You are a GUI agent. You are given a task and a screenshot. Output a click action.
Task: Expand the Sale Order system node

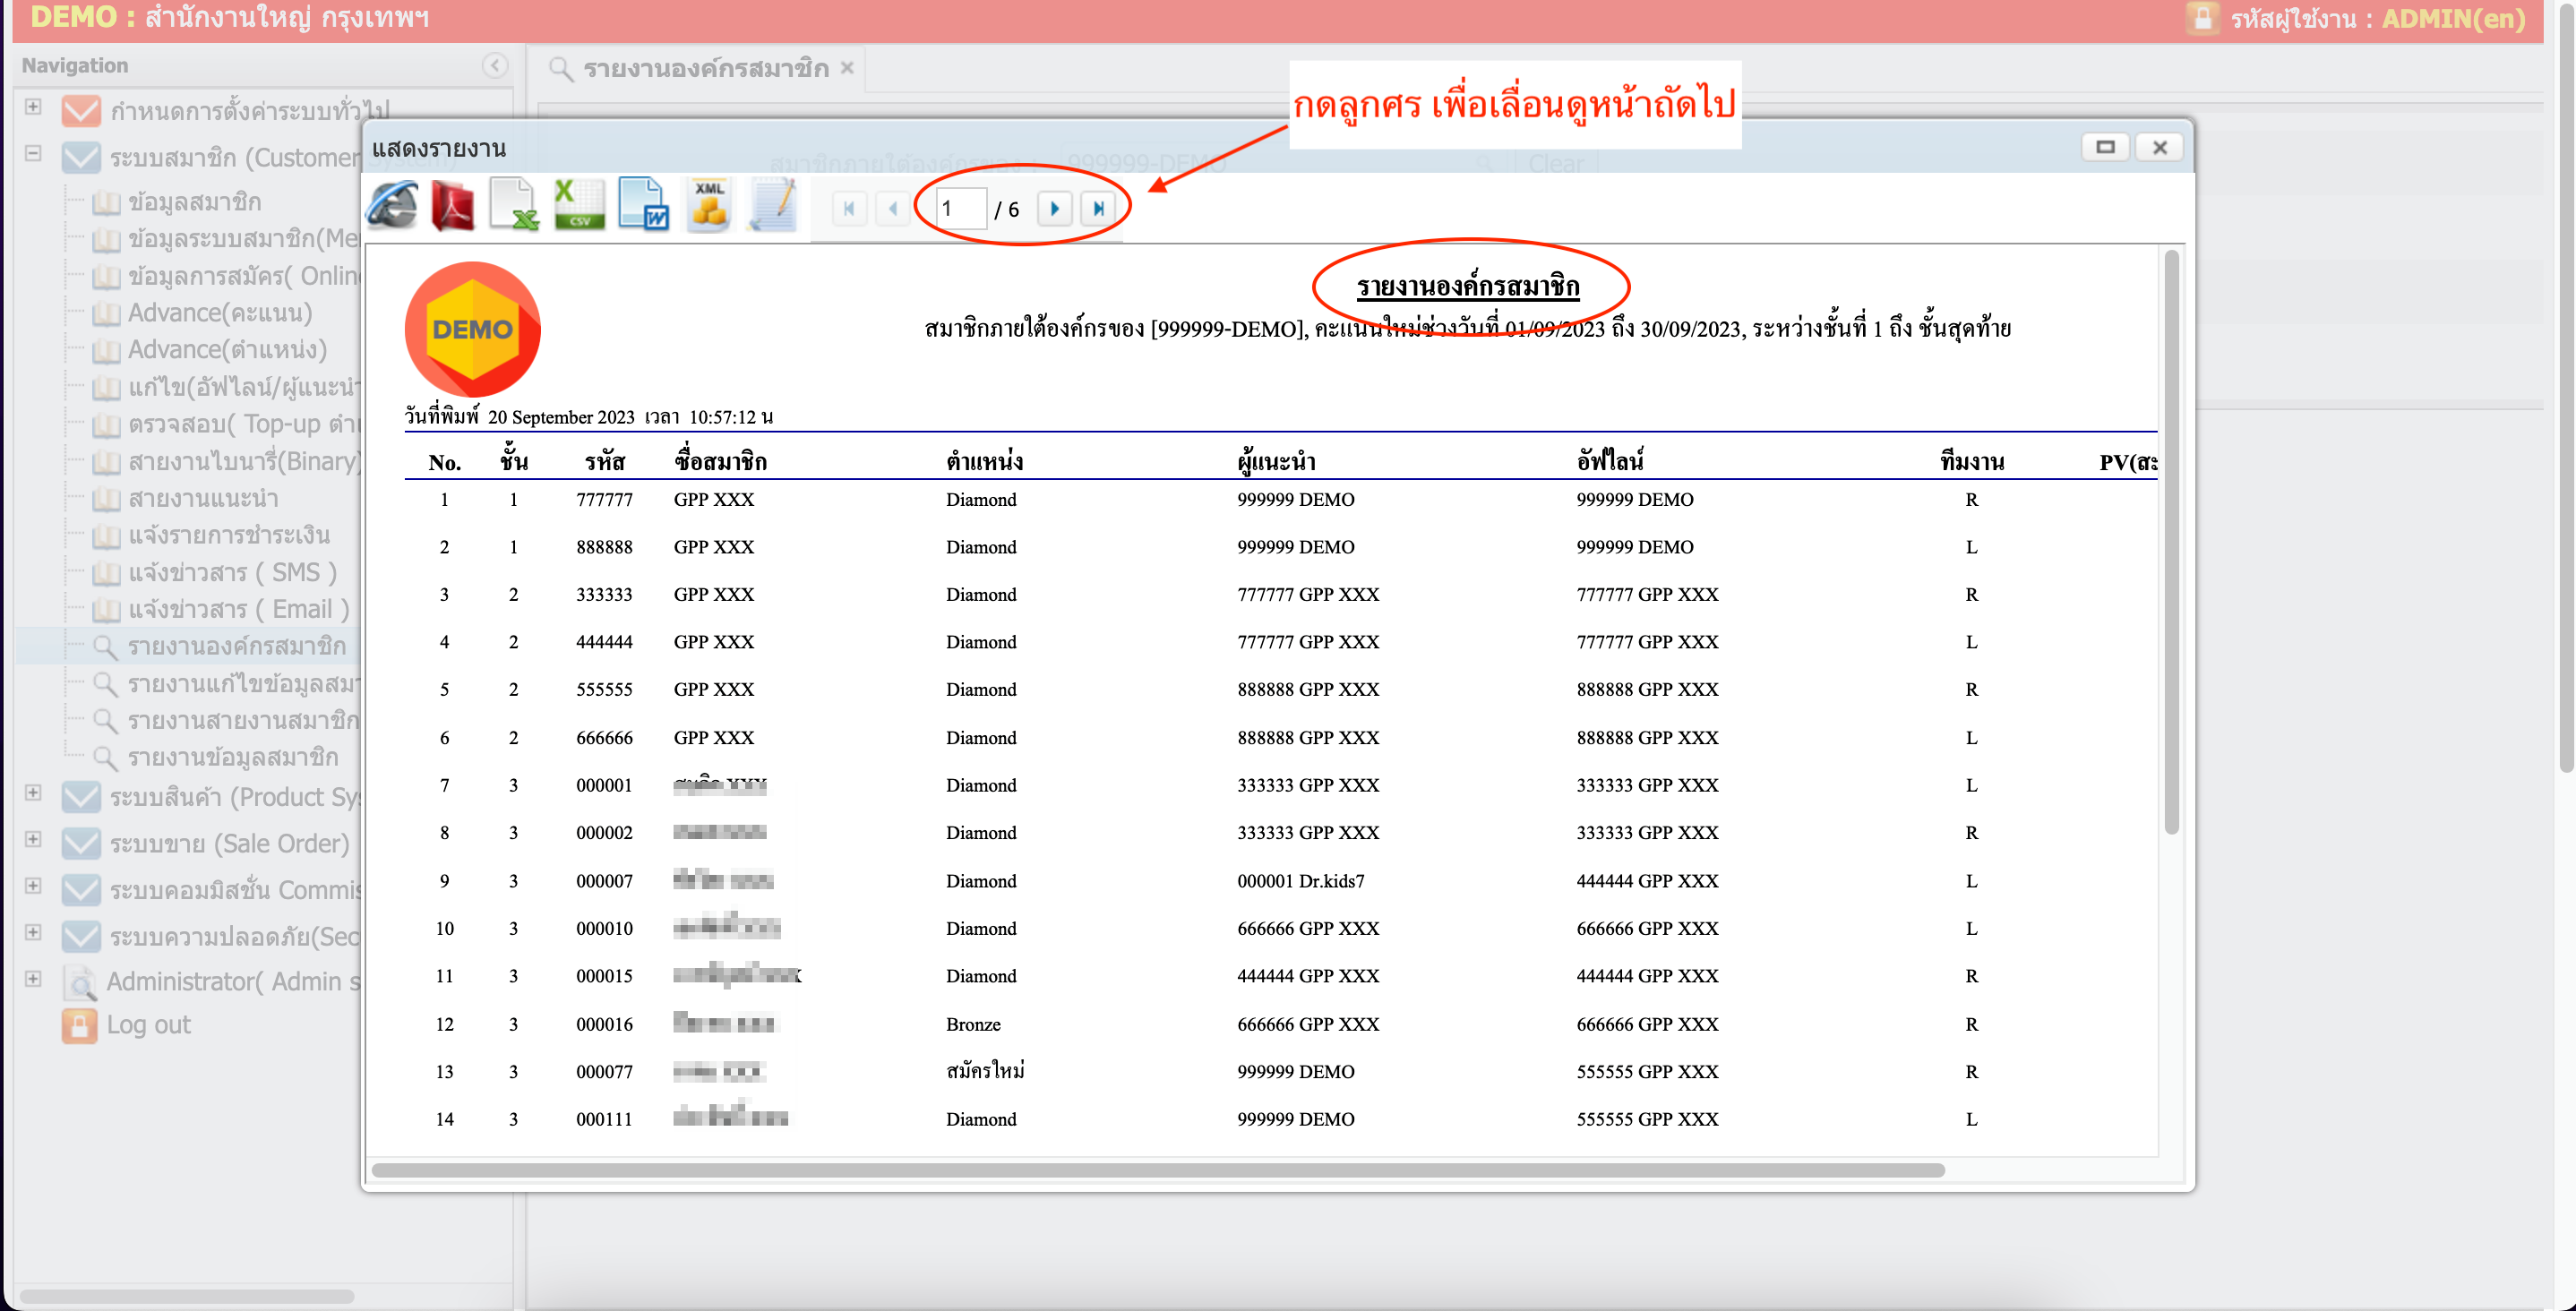[x=33, y=840]
